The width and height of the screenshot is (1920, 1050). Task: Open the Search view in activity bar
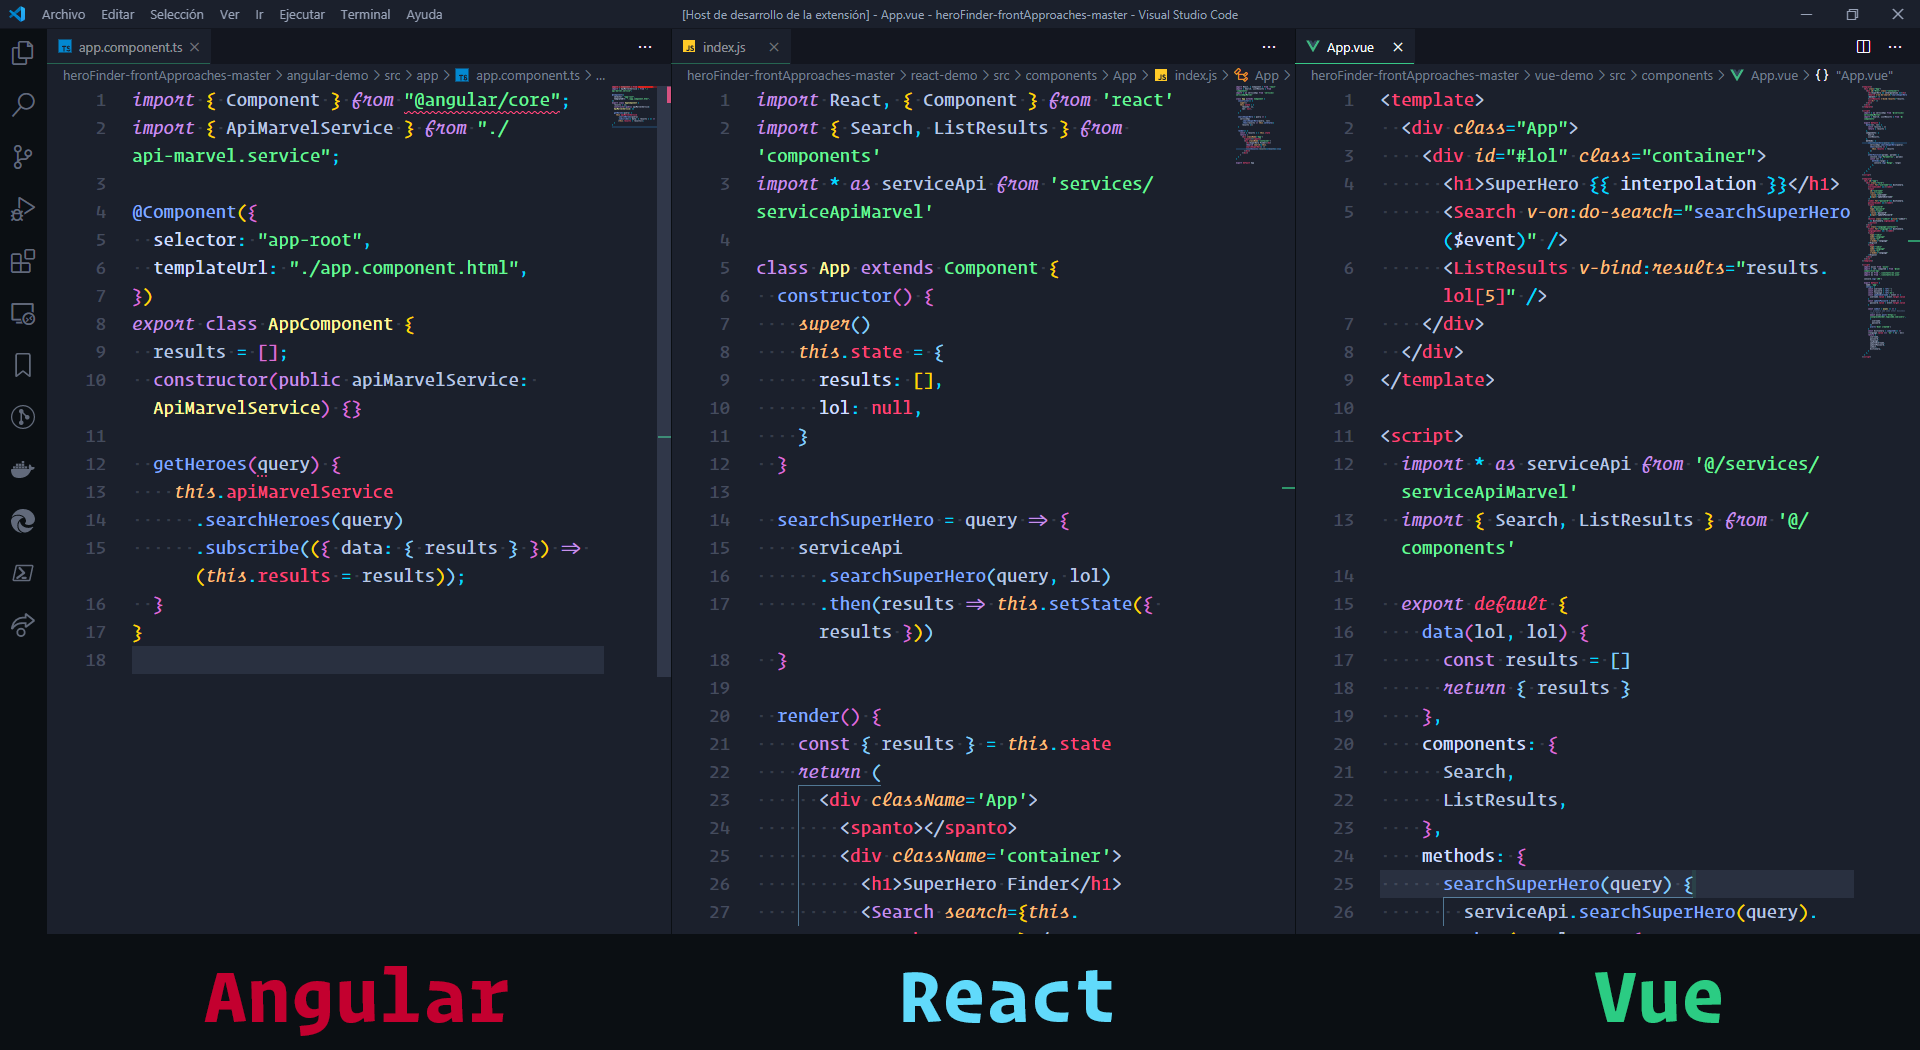click(22, 105)
